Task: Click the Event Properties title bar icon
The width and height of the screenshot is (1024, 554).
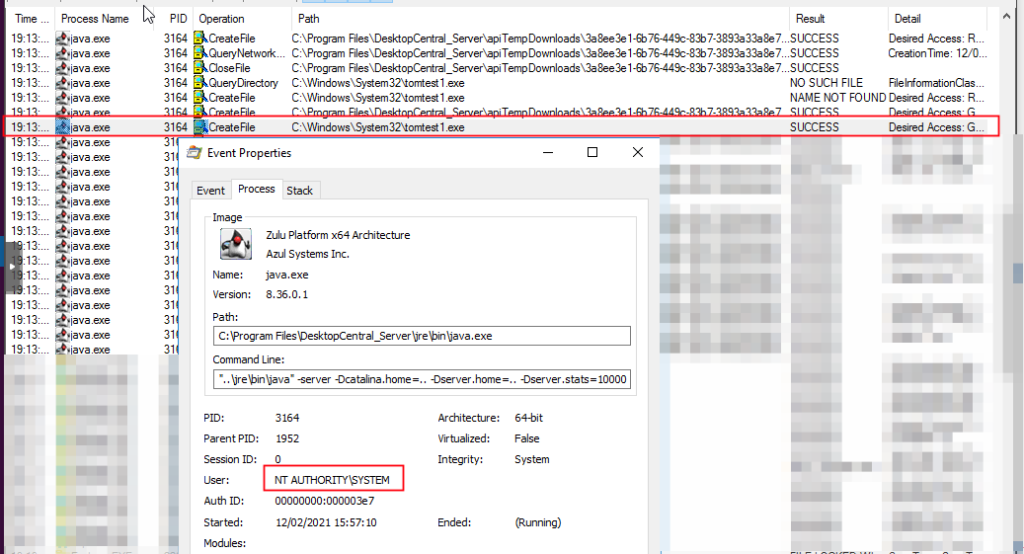Action: (x=195, y=153)
